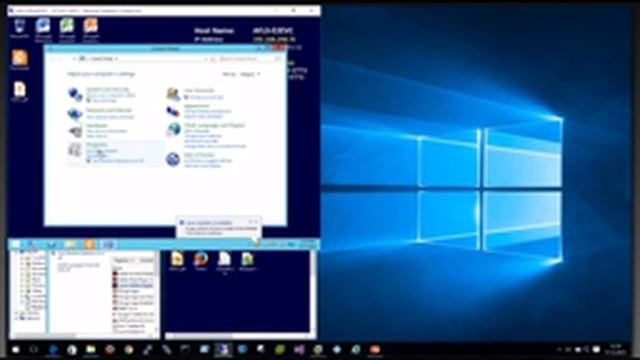
Task: Open PowerShell from the remote session taskbar
Action: pos(52,244)
